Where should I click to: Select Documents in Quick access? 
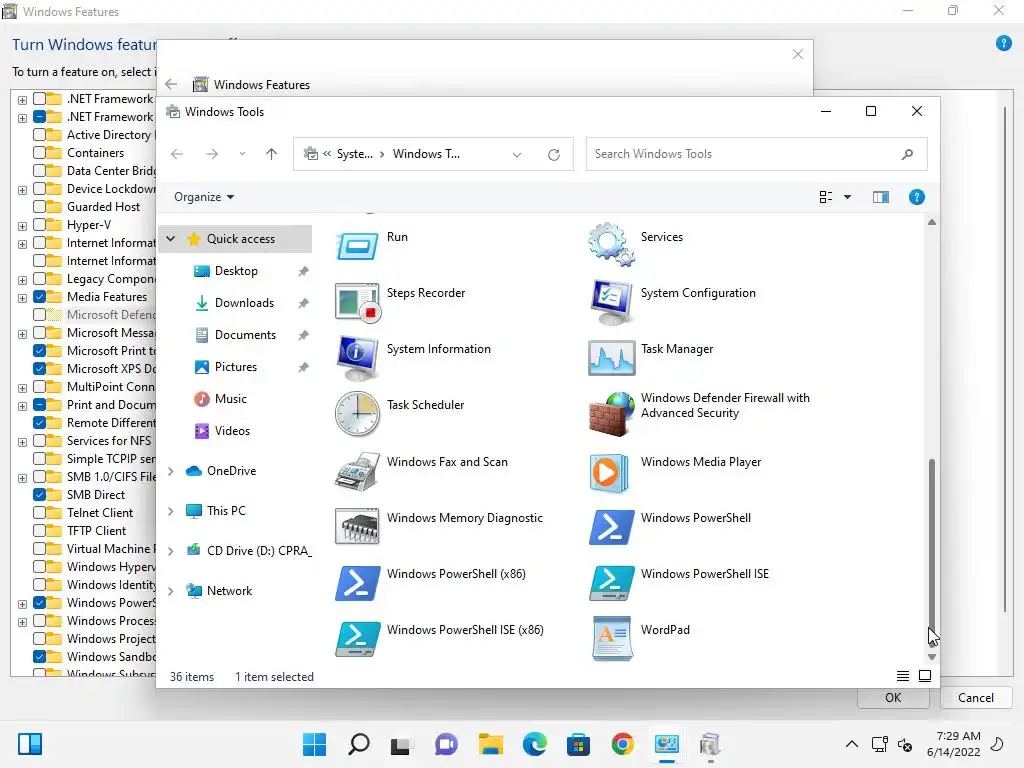click(246, 335)
